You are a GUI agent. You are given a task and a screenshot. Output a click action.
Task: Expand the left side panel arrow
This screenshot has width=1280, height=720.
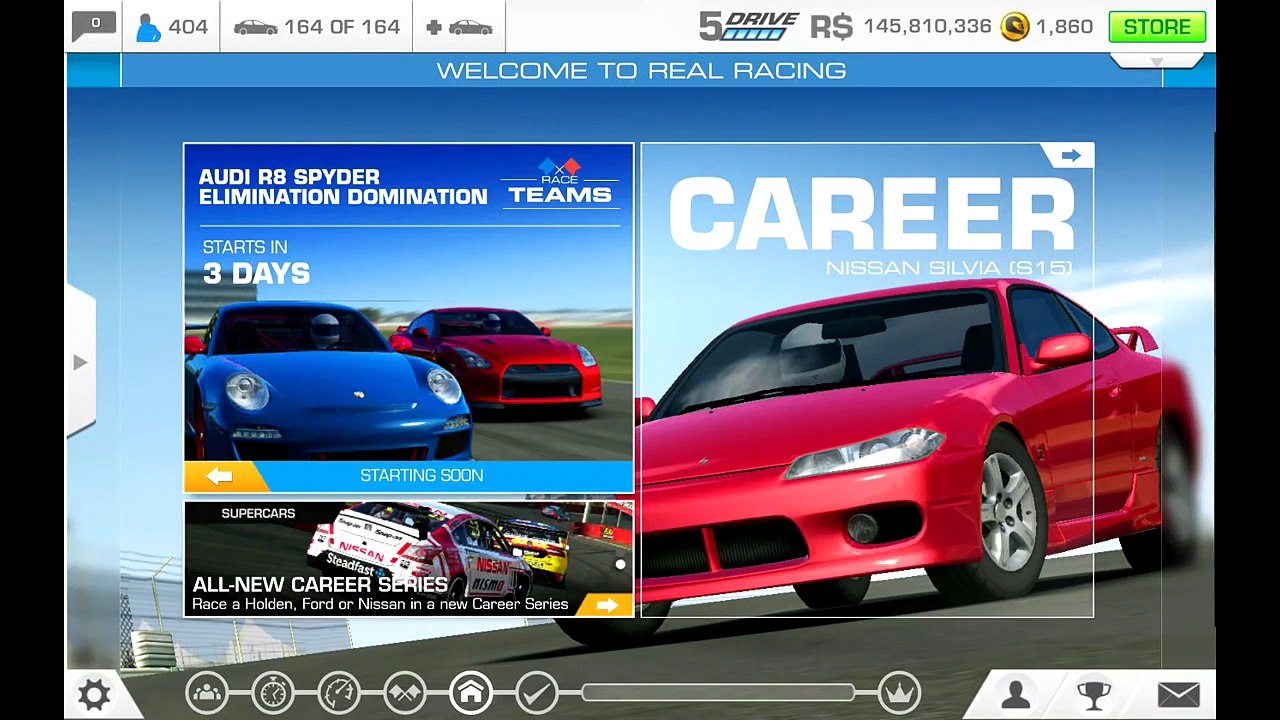click(x=80, y=362)
